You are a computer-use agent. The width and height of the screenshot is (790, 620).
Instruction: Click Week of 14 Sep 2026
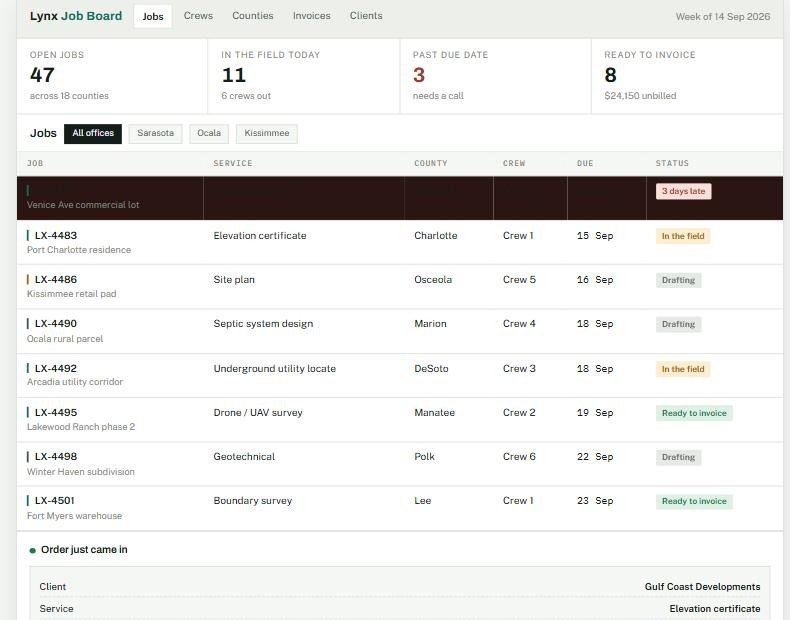click(722, 17)
